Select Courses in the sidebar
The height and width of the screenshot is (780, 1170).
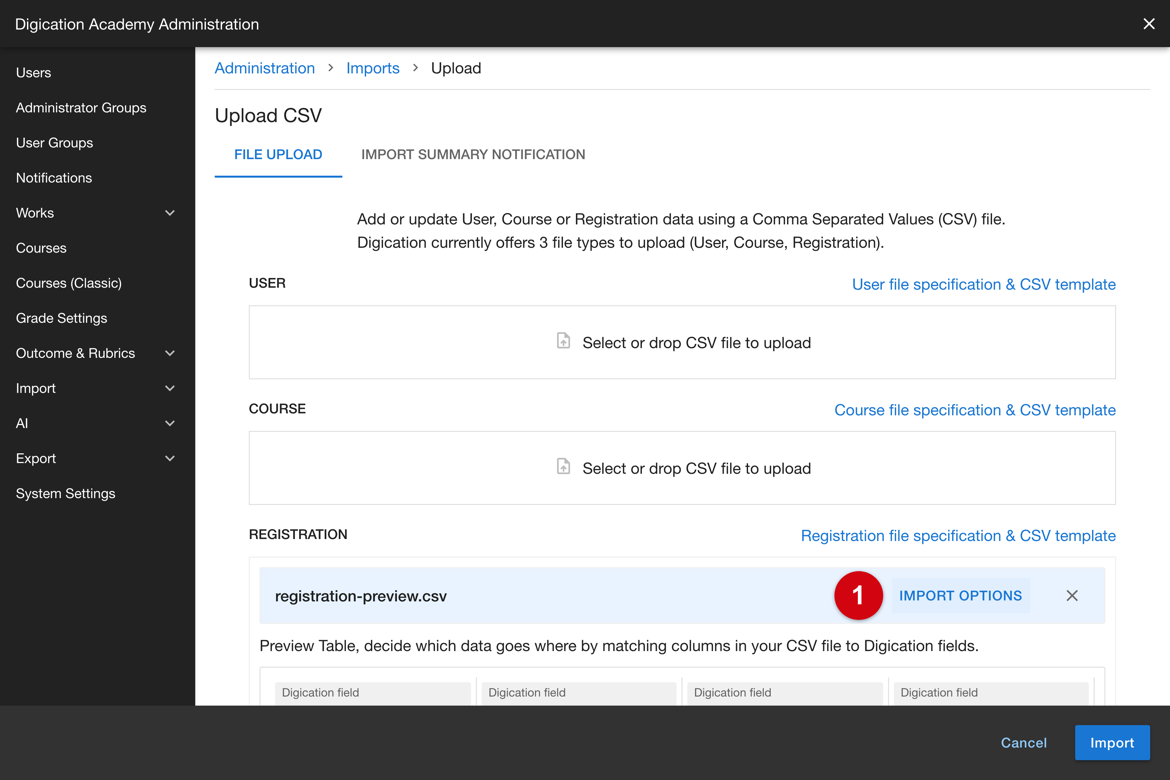pos(41,248)
